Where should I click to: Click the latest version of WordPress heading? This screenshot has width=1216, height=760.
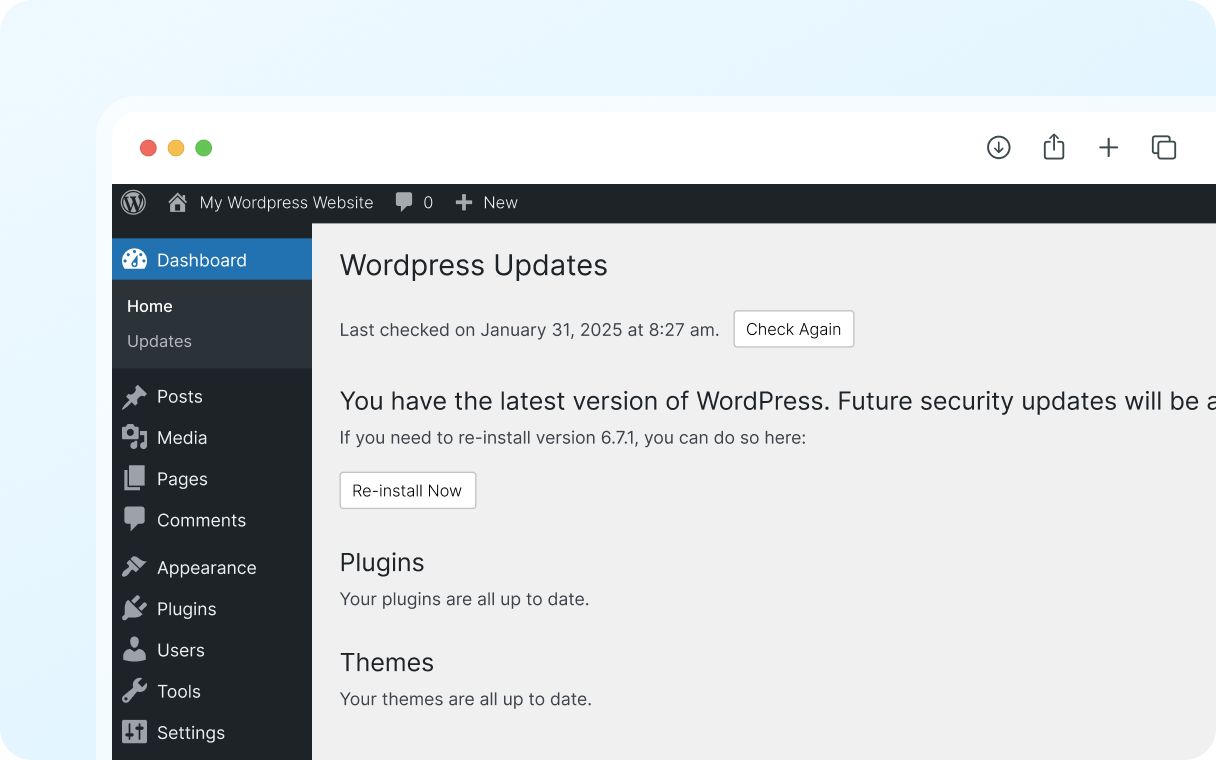(778, 401)
